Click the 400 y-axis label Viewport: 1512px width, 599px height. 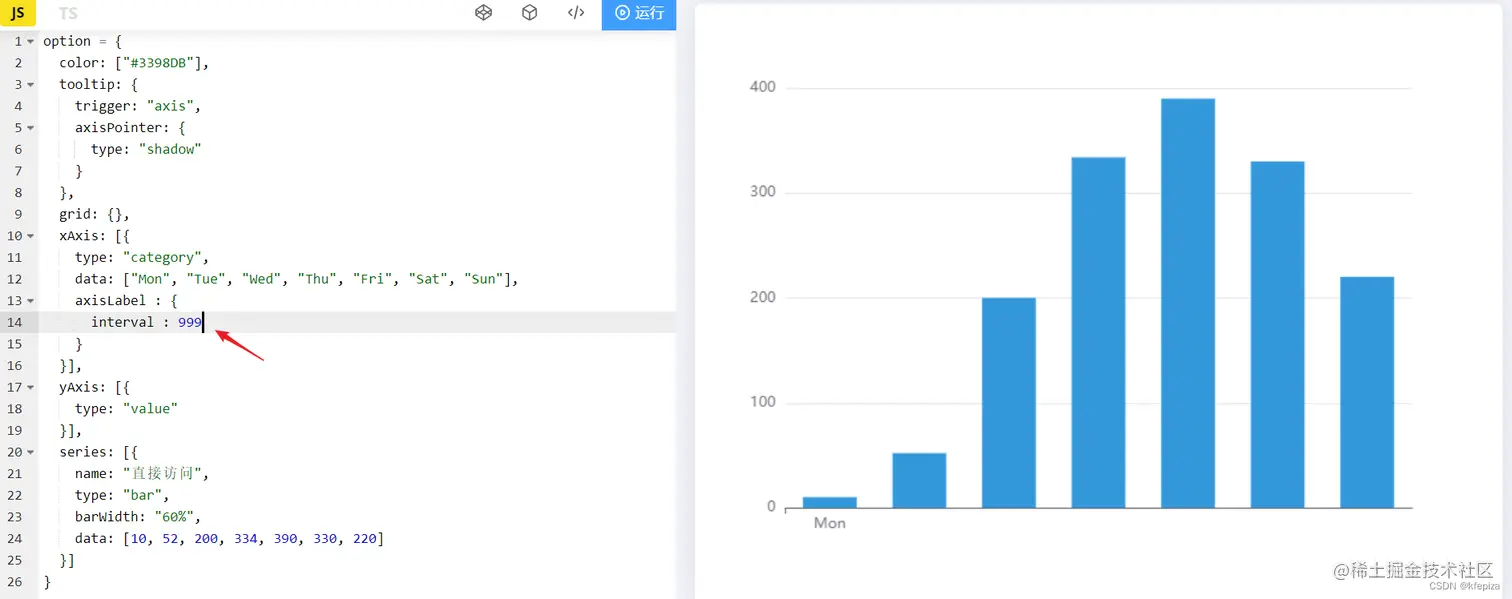point(763,87)
